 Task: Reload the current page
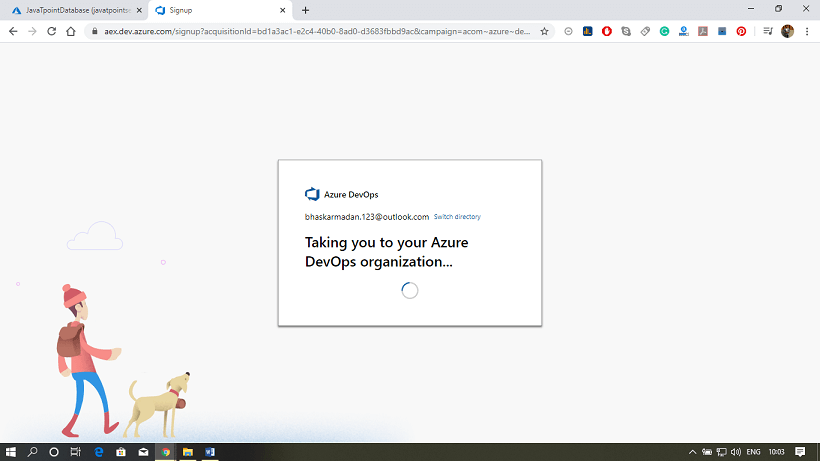(51, 31)
